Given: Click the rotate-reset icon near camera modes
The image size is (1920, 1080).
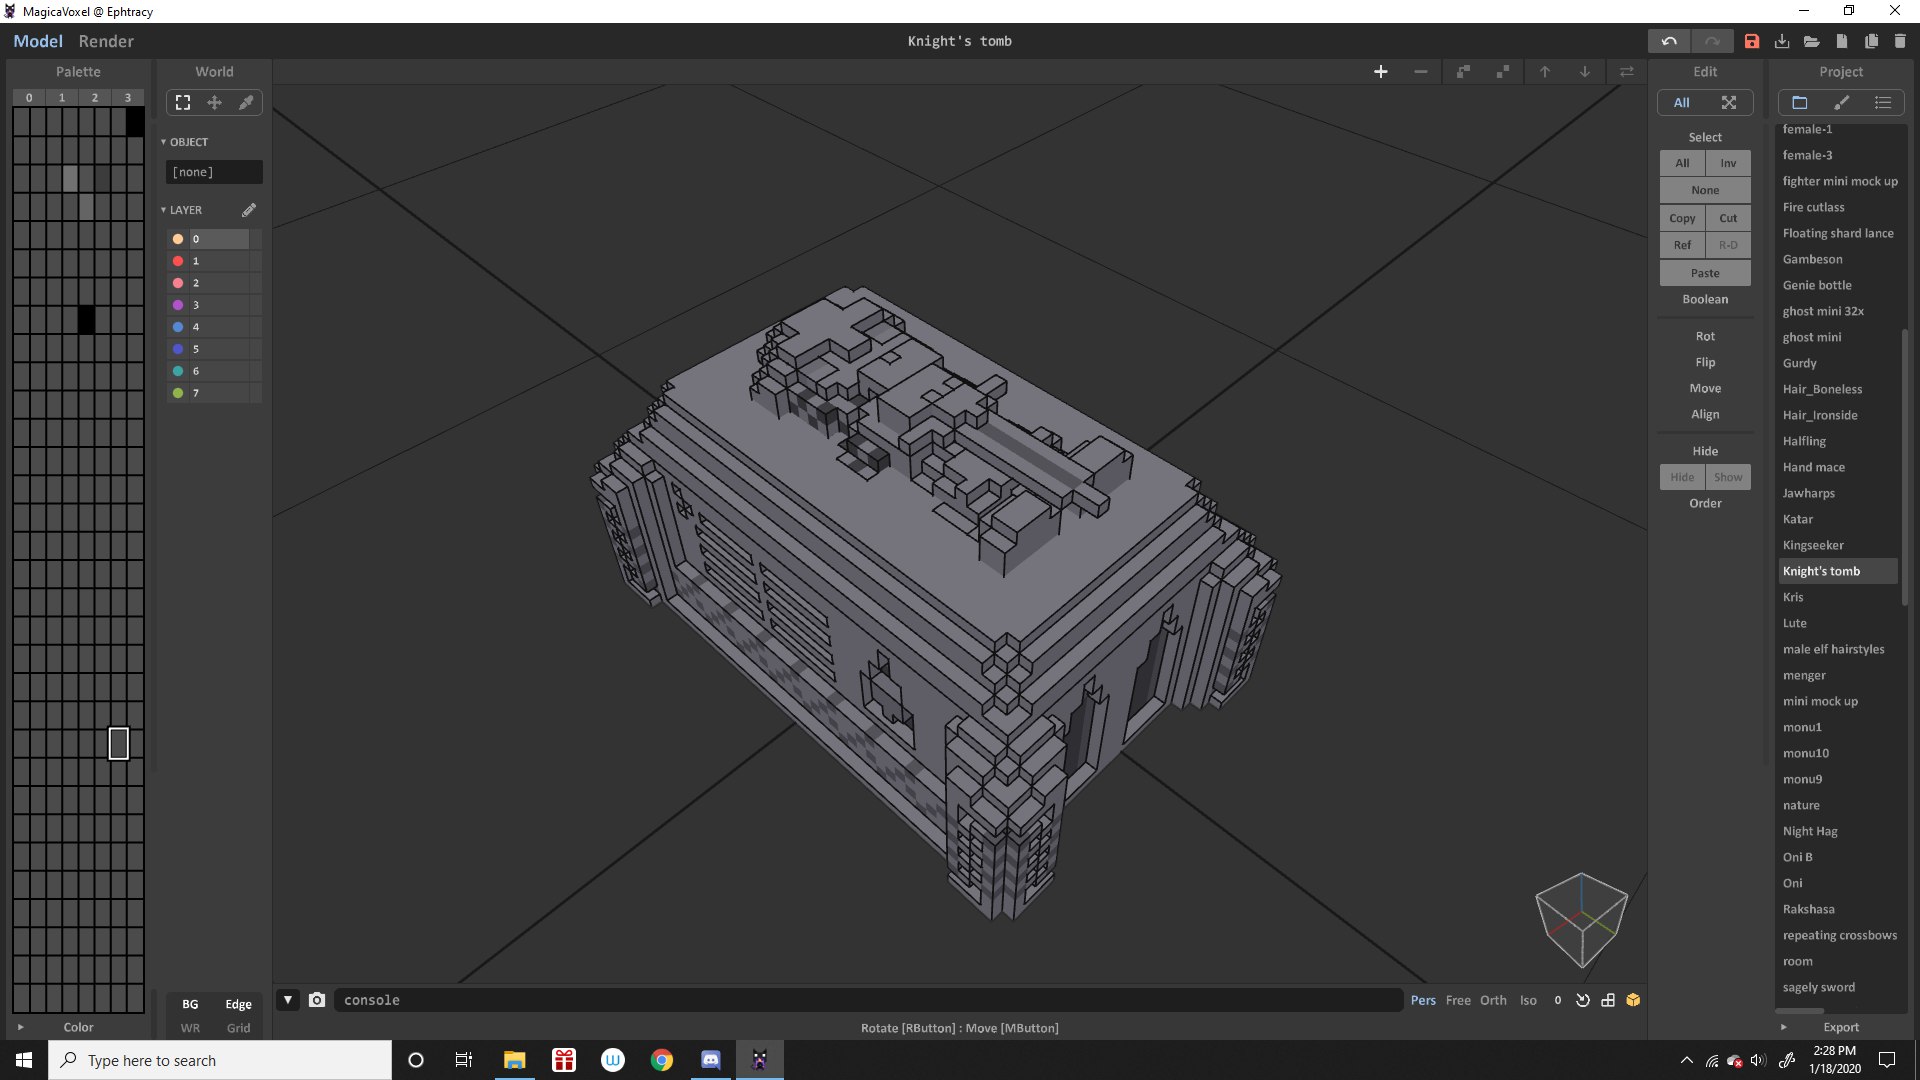Looking at the screenshot, I should click(x=1583, y=1000).
